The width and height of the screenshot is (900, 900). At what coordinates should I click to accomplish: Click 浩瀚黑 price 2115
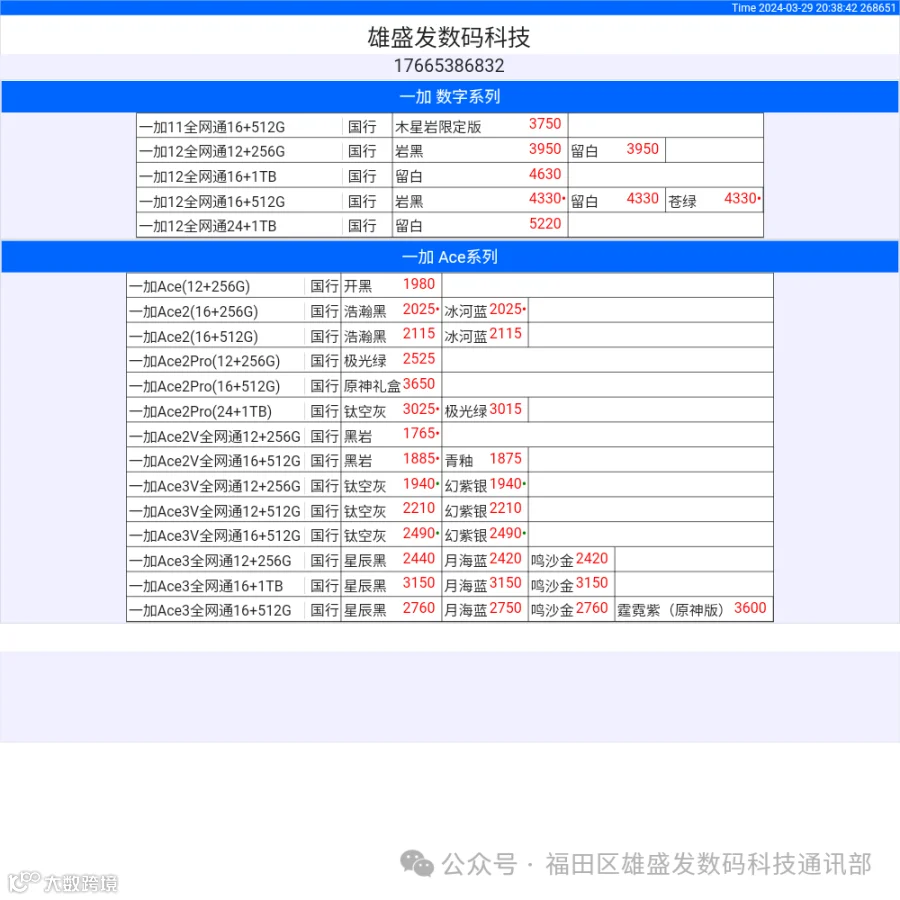(x=418, y=334)
